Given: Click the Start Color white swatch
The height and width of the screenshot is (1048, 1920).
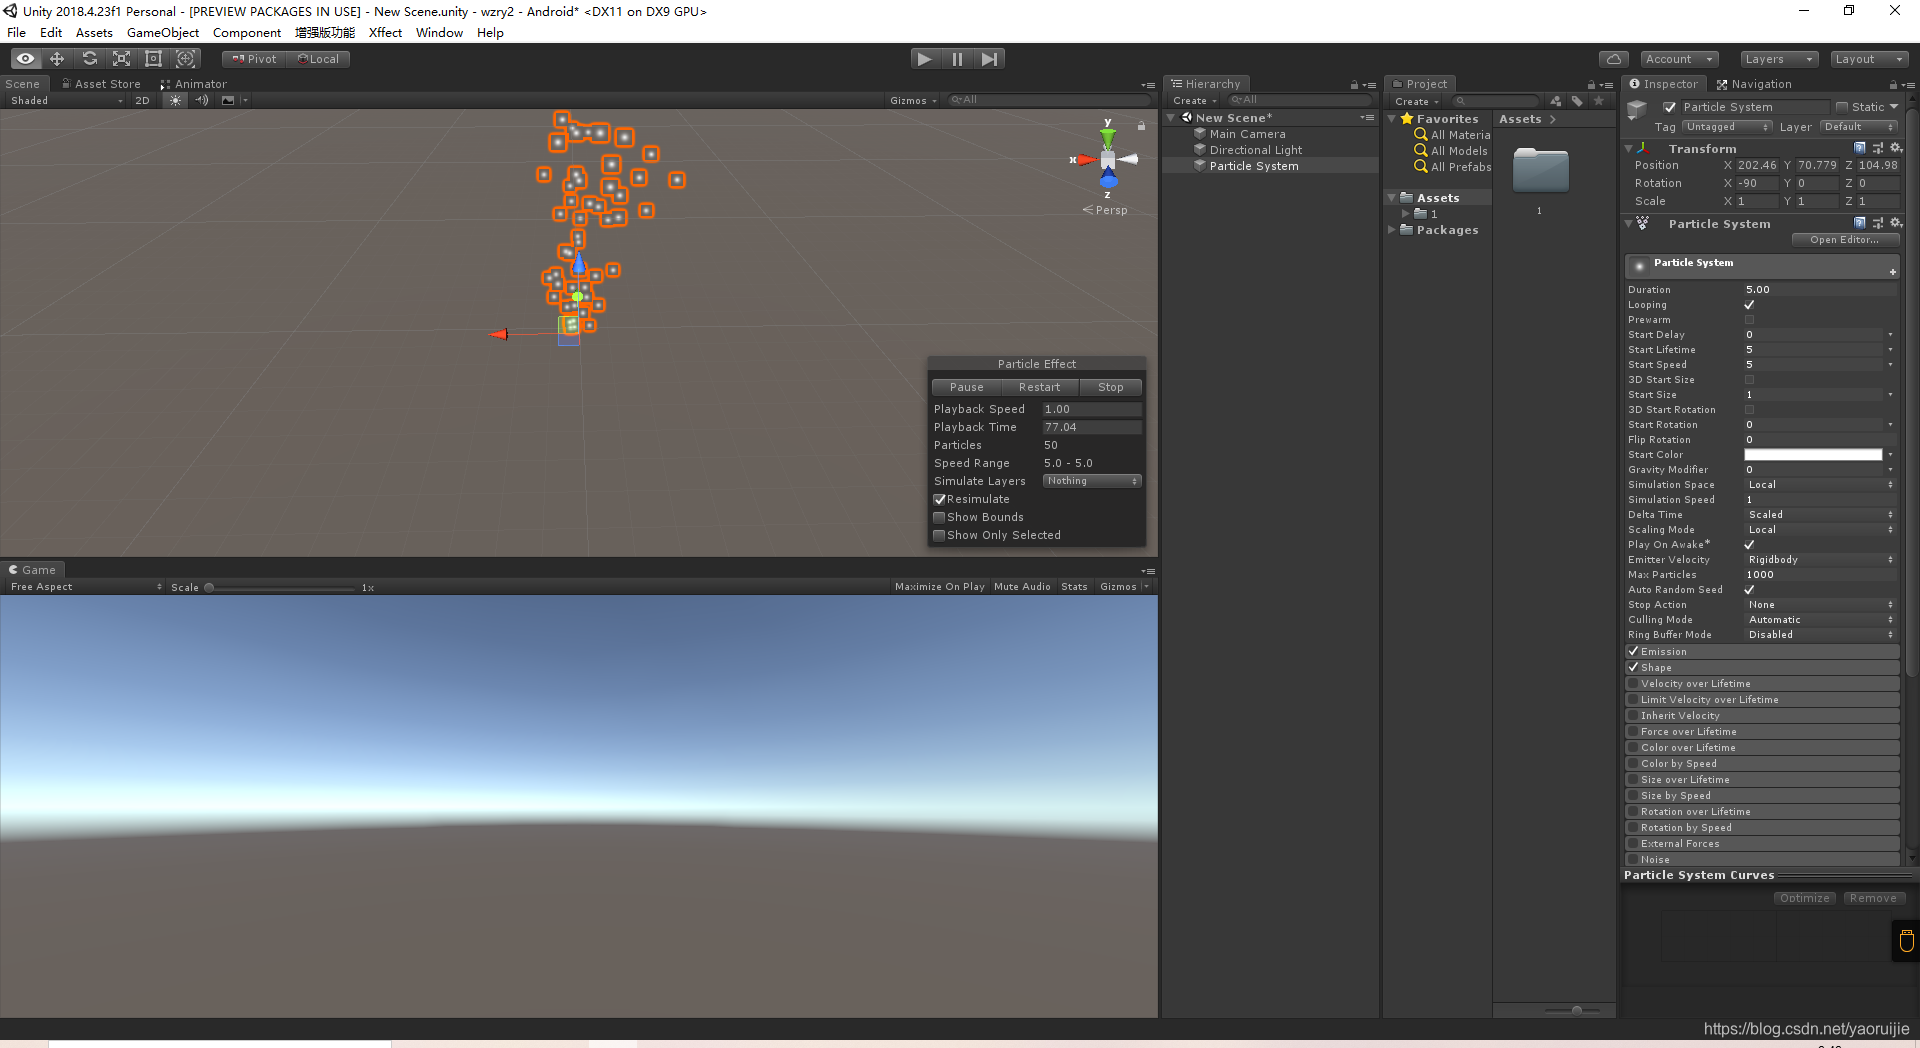Looking at the screenshot, I should pyautogui.click(x=1813, y=455).
